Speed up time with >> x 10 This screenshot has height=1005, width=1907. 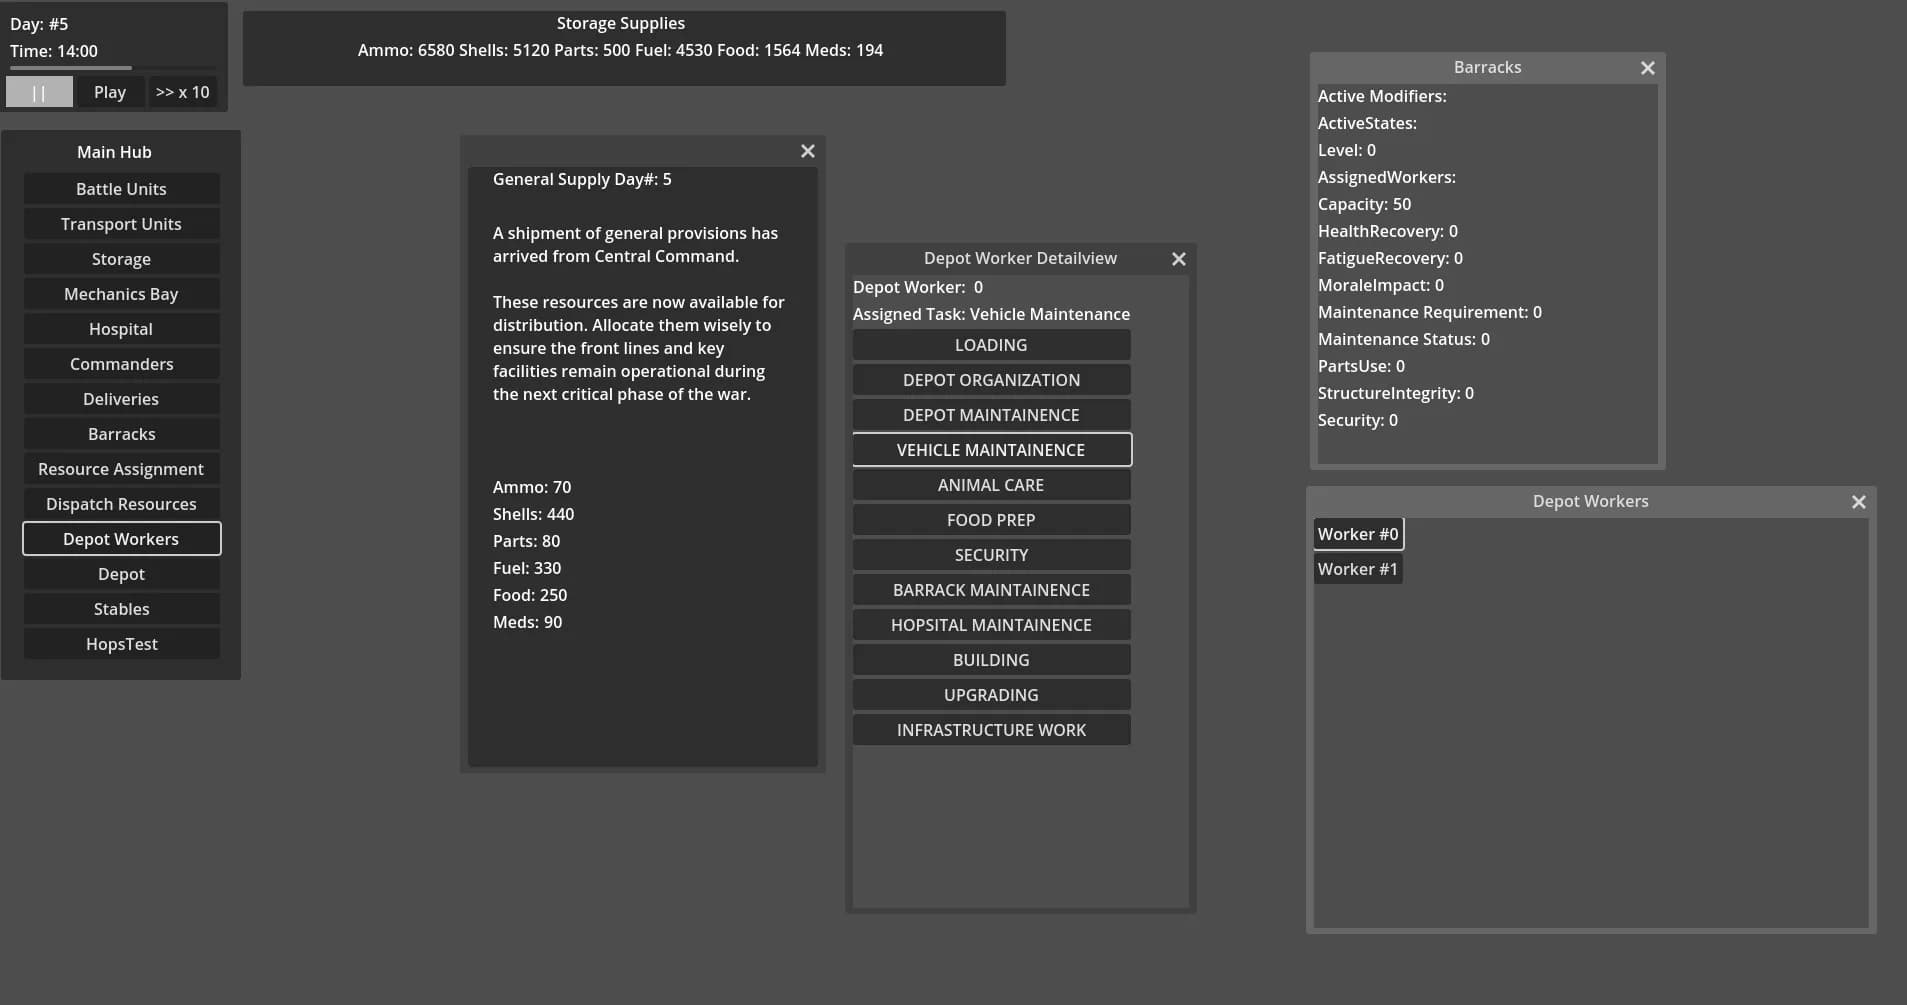(x=183, y=92)
